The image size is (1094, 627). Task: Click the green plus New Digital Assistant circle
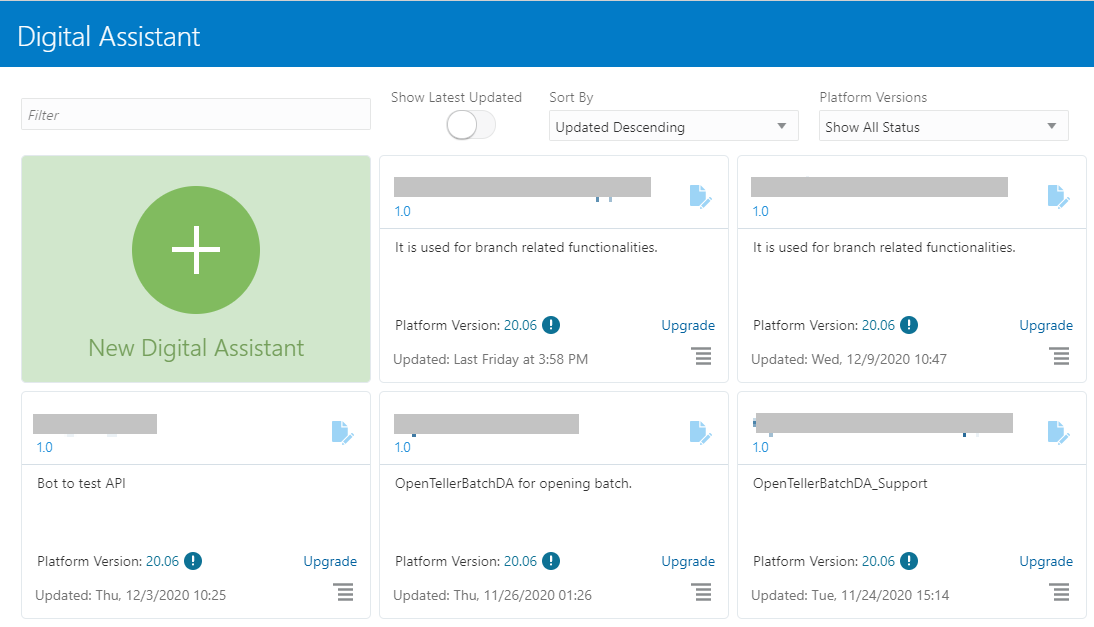tap(196, 250)
